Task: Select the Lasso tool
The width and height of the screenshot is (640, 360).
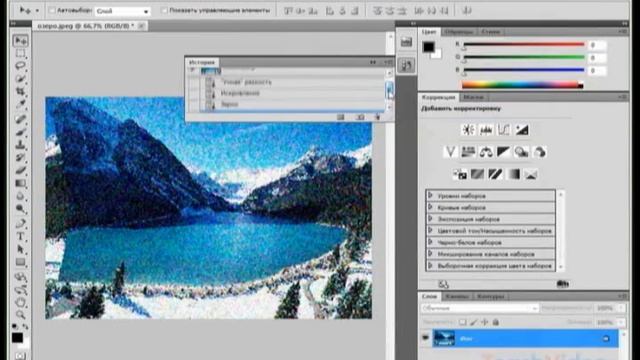Action: tap(20, 66)
